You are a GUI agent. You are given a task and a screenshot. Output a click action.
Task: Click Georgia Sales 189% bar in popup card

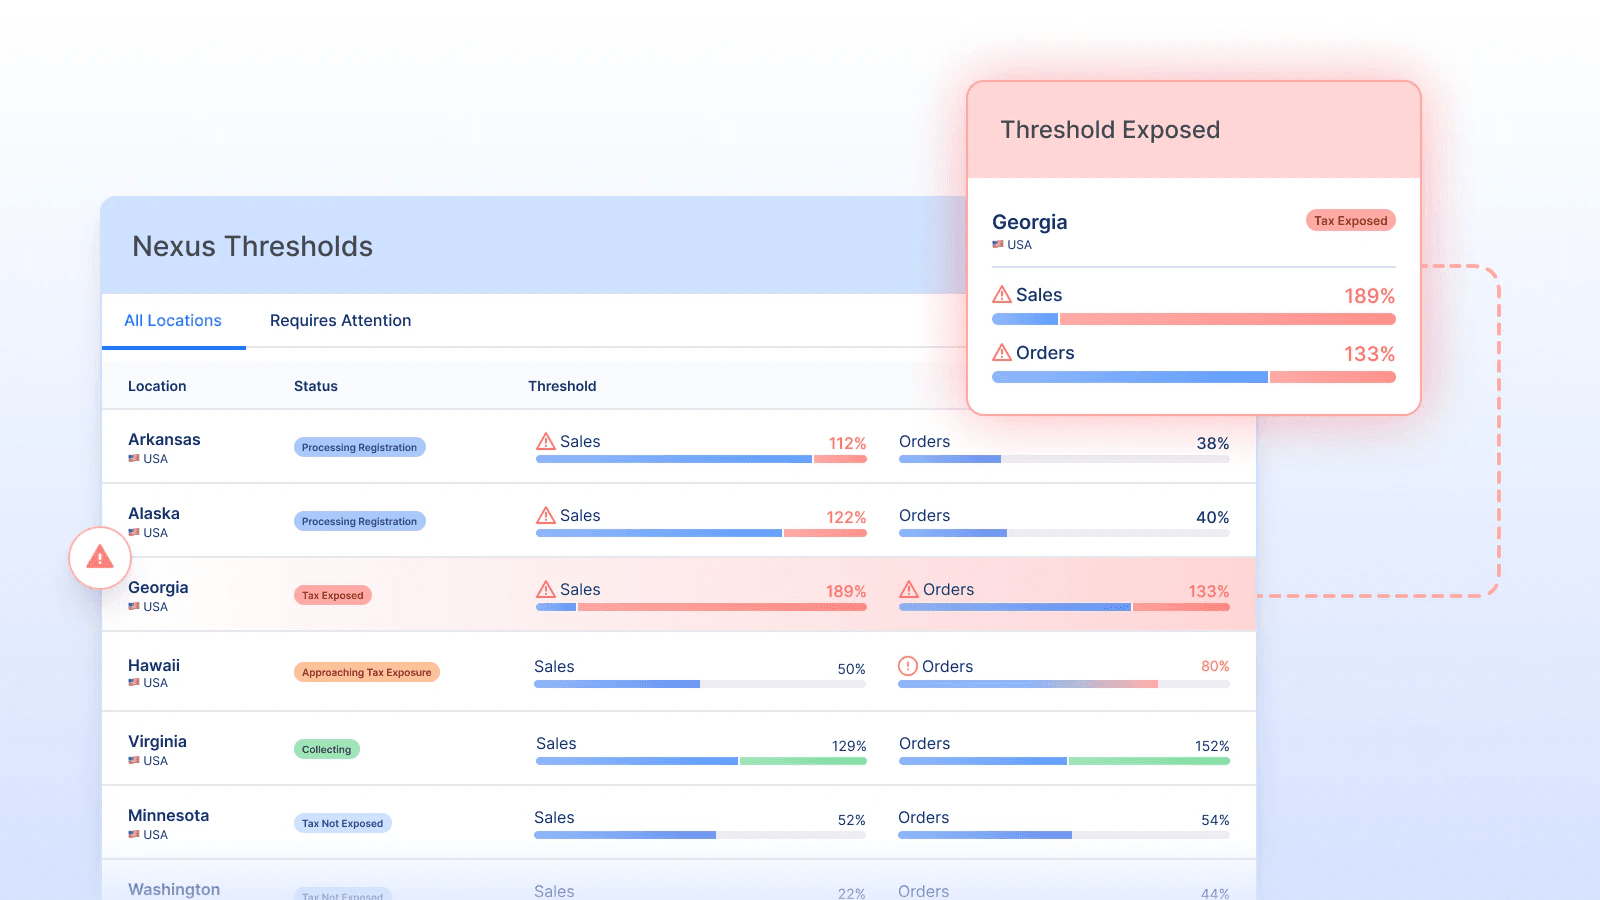click(x=1193, y=319)
